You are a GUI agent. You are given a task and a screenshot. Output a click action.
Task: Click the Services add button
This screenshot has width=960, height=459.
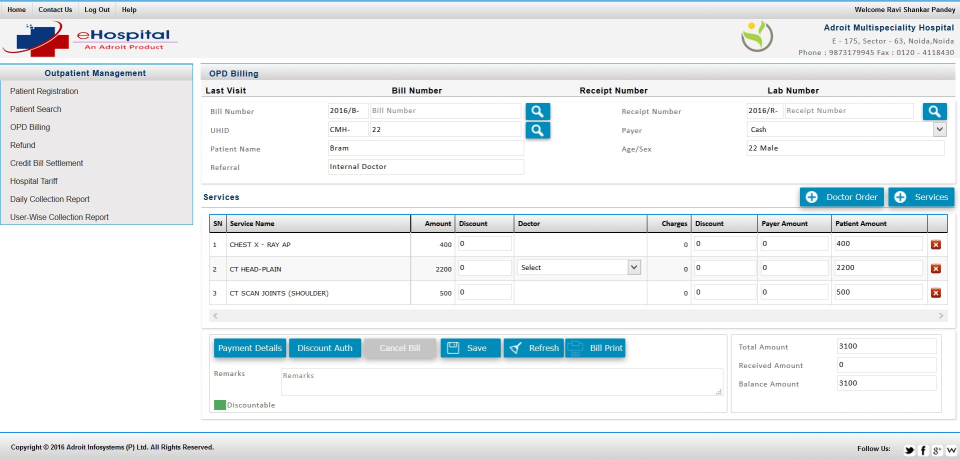coord(921,197)
